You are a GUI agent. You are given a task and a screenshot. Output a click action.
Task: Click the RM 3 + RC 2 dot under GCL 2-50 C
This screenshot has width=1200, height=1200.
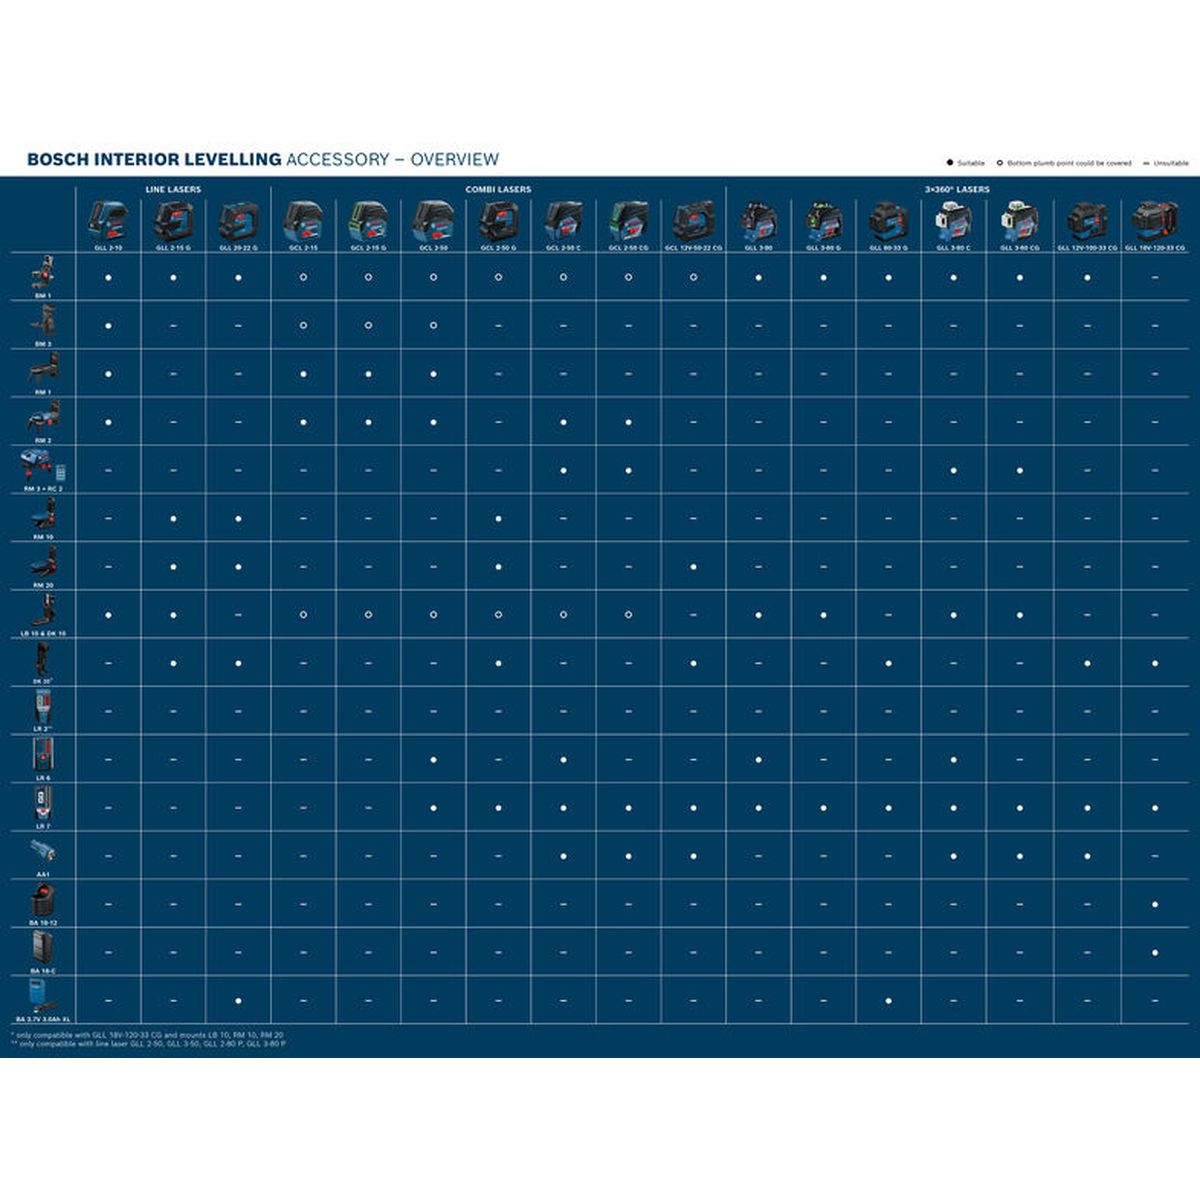[563, 470]
